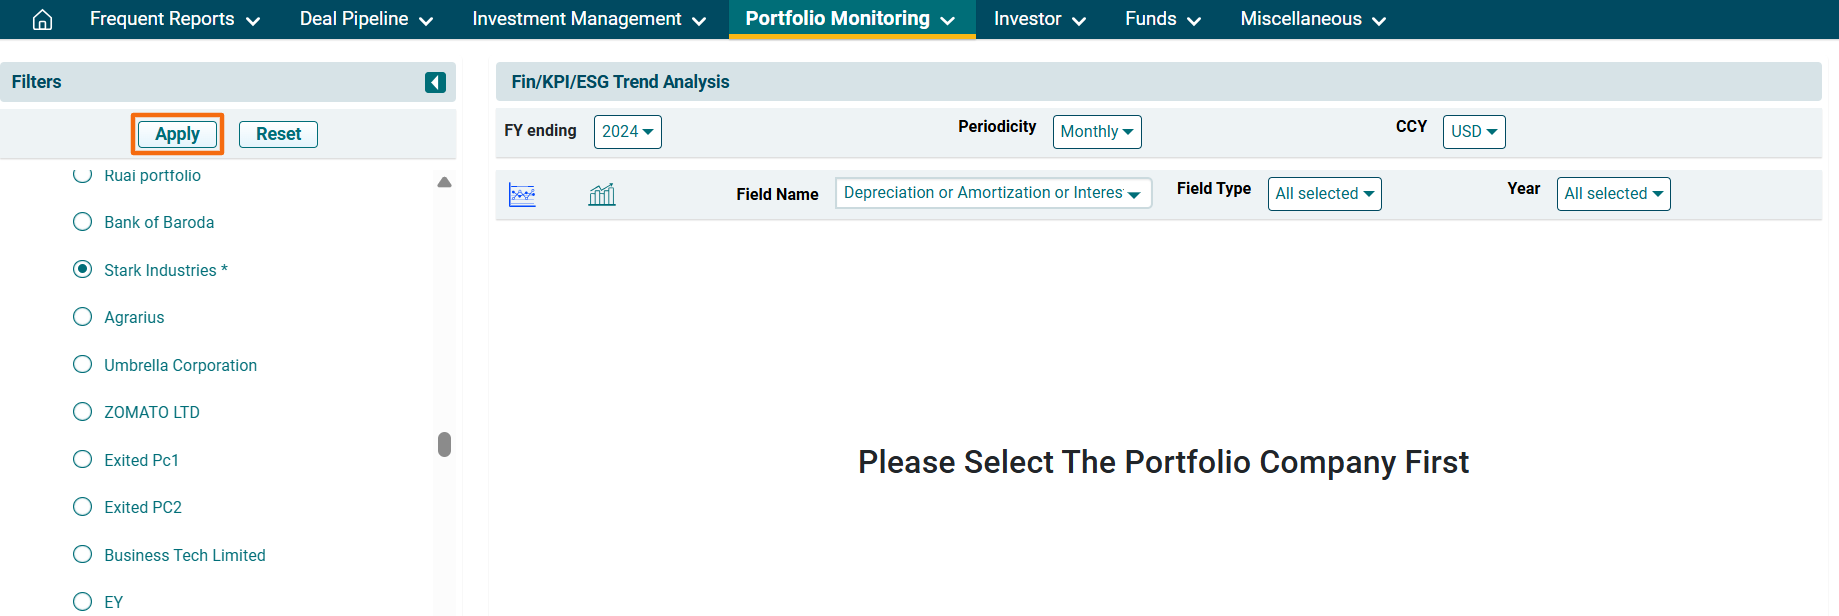Expand the Field Name dropdown
This screenshot has width=1839, height=616.
992,193
